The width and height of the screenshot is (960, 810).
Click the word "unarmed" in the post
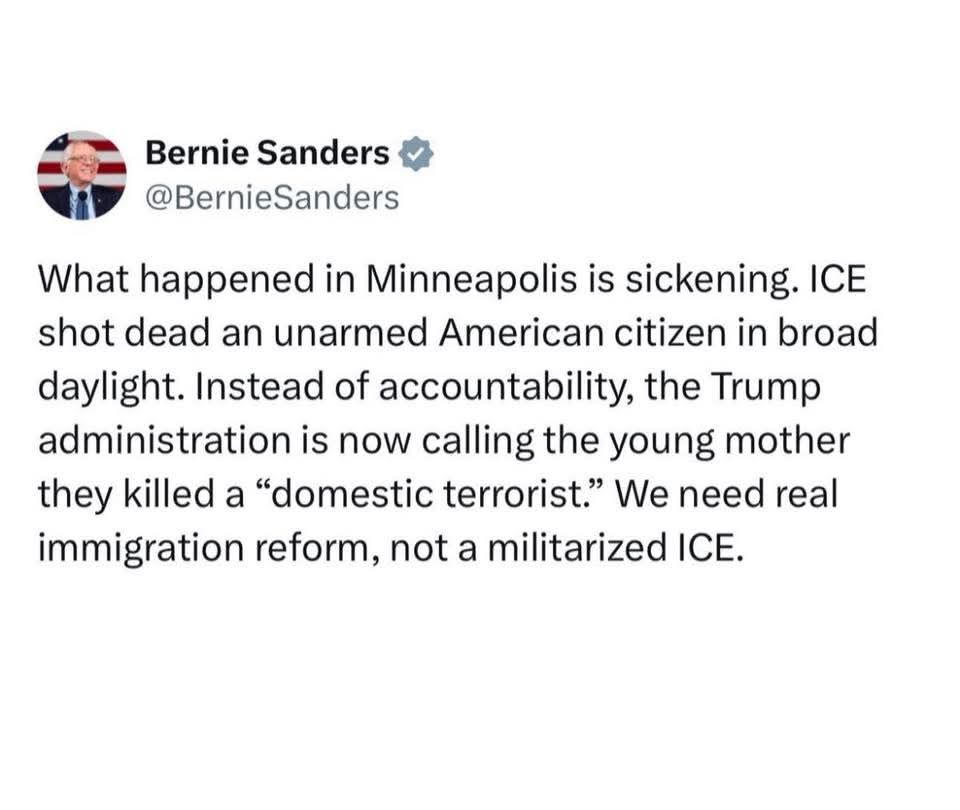click(326, 335)
